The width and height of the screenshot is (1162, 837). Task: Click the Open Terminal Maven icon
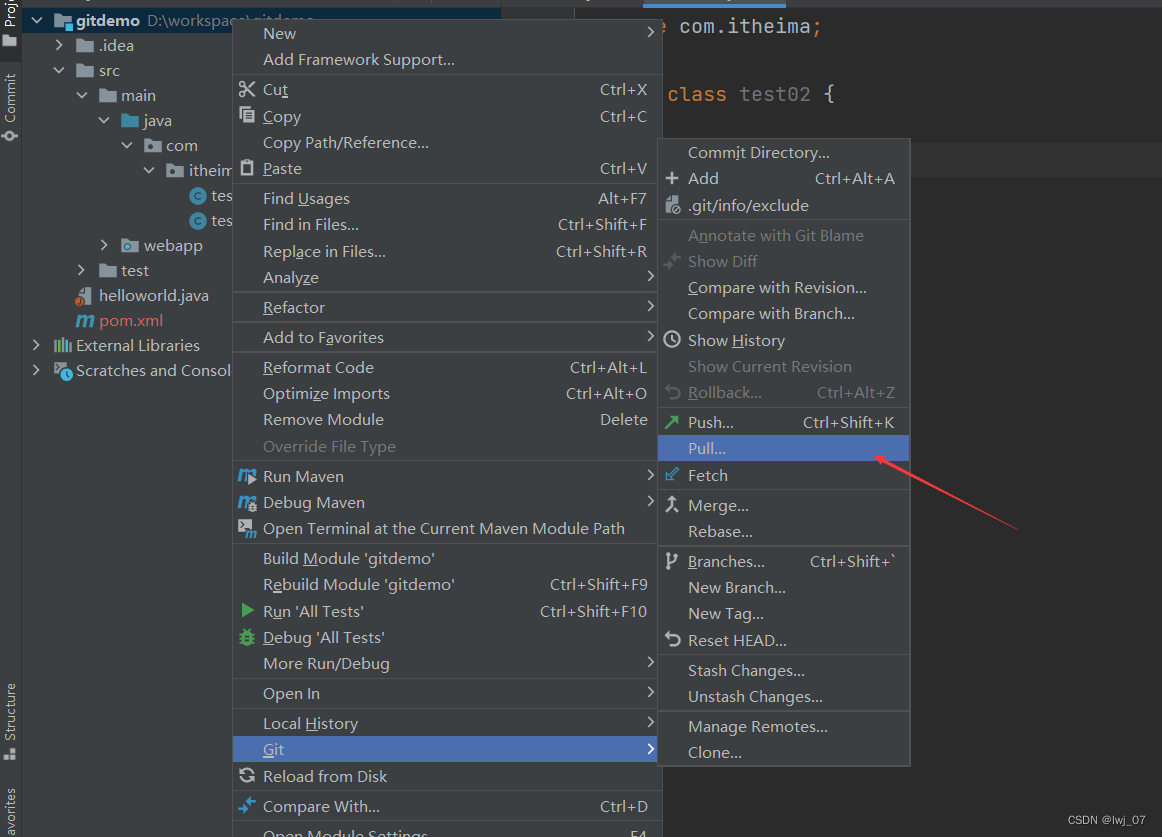(247, 528)
